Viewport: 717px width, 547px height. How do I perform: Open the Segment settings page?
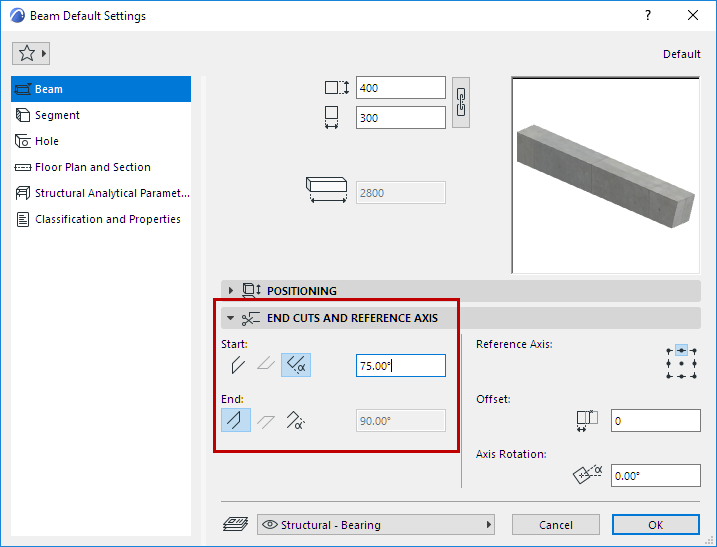101,115
